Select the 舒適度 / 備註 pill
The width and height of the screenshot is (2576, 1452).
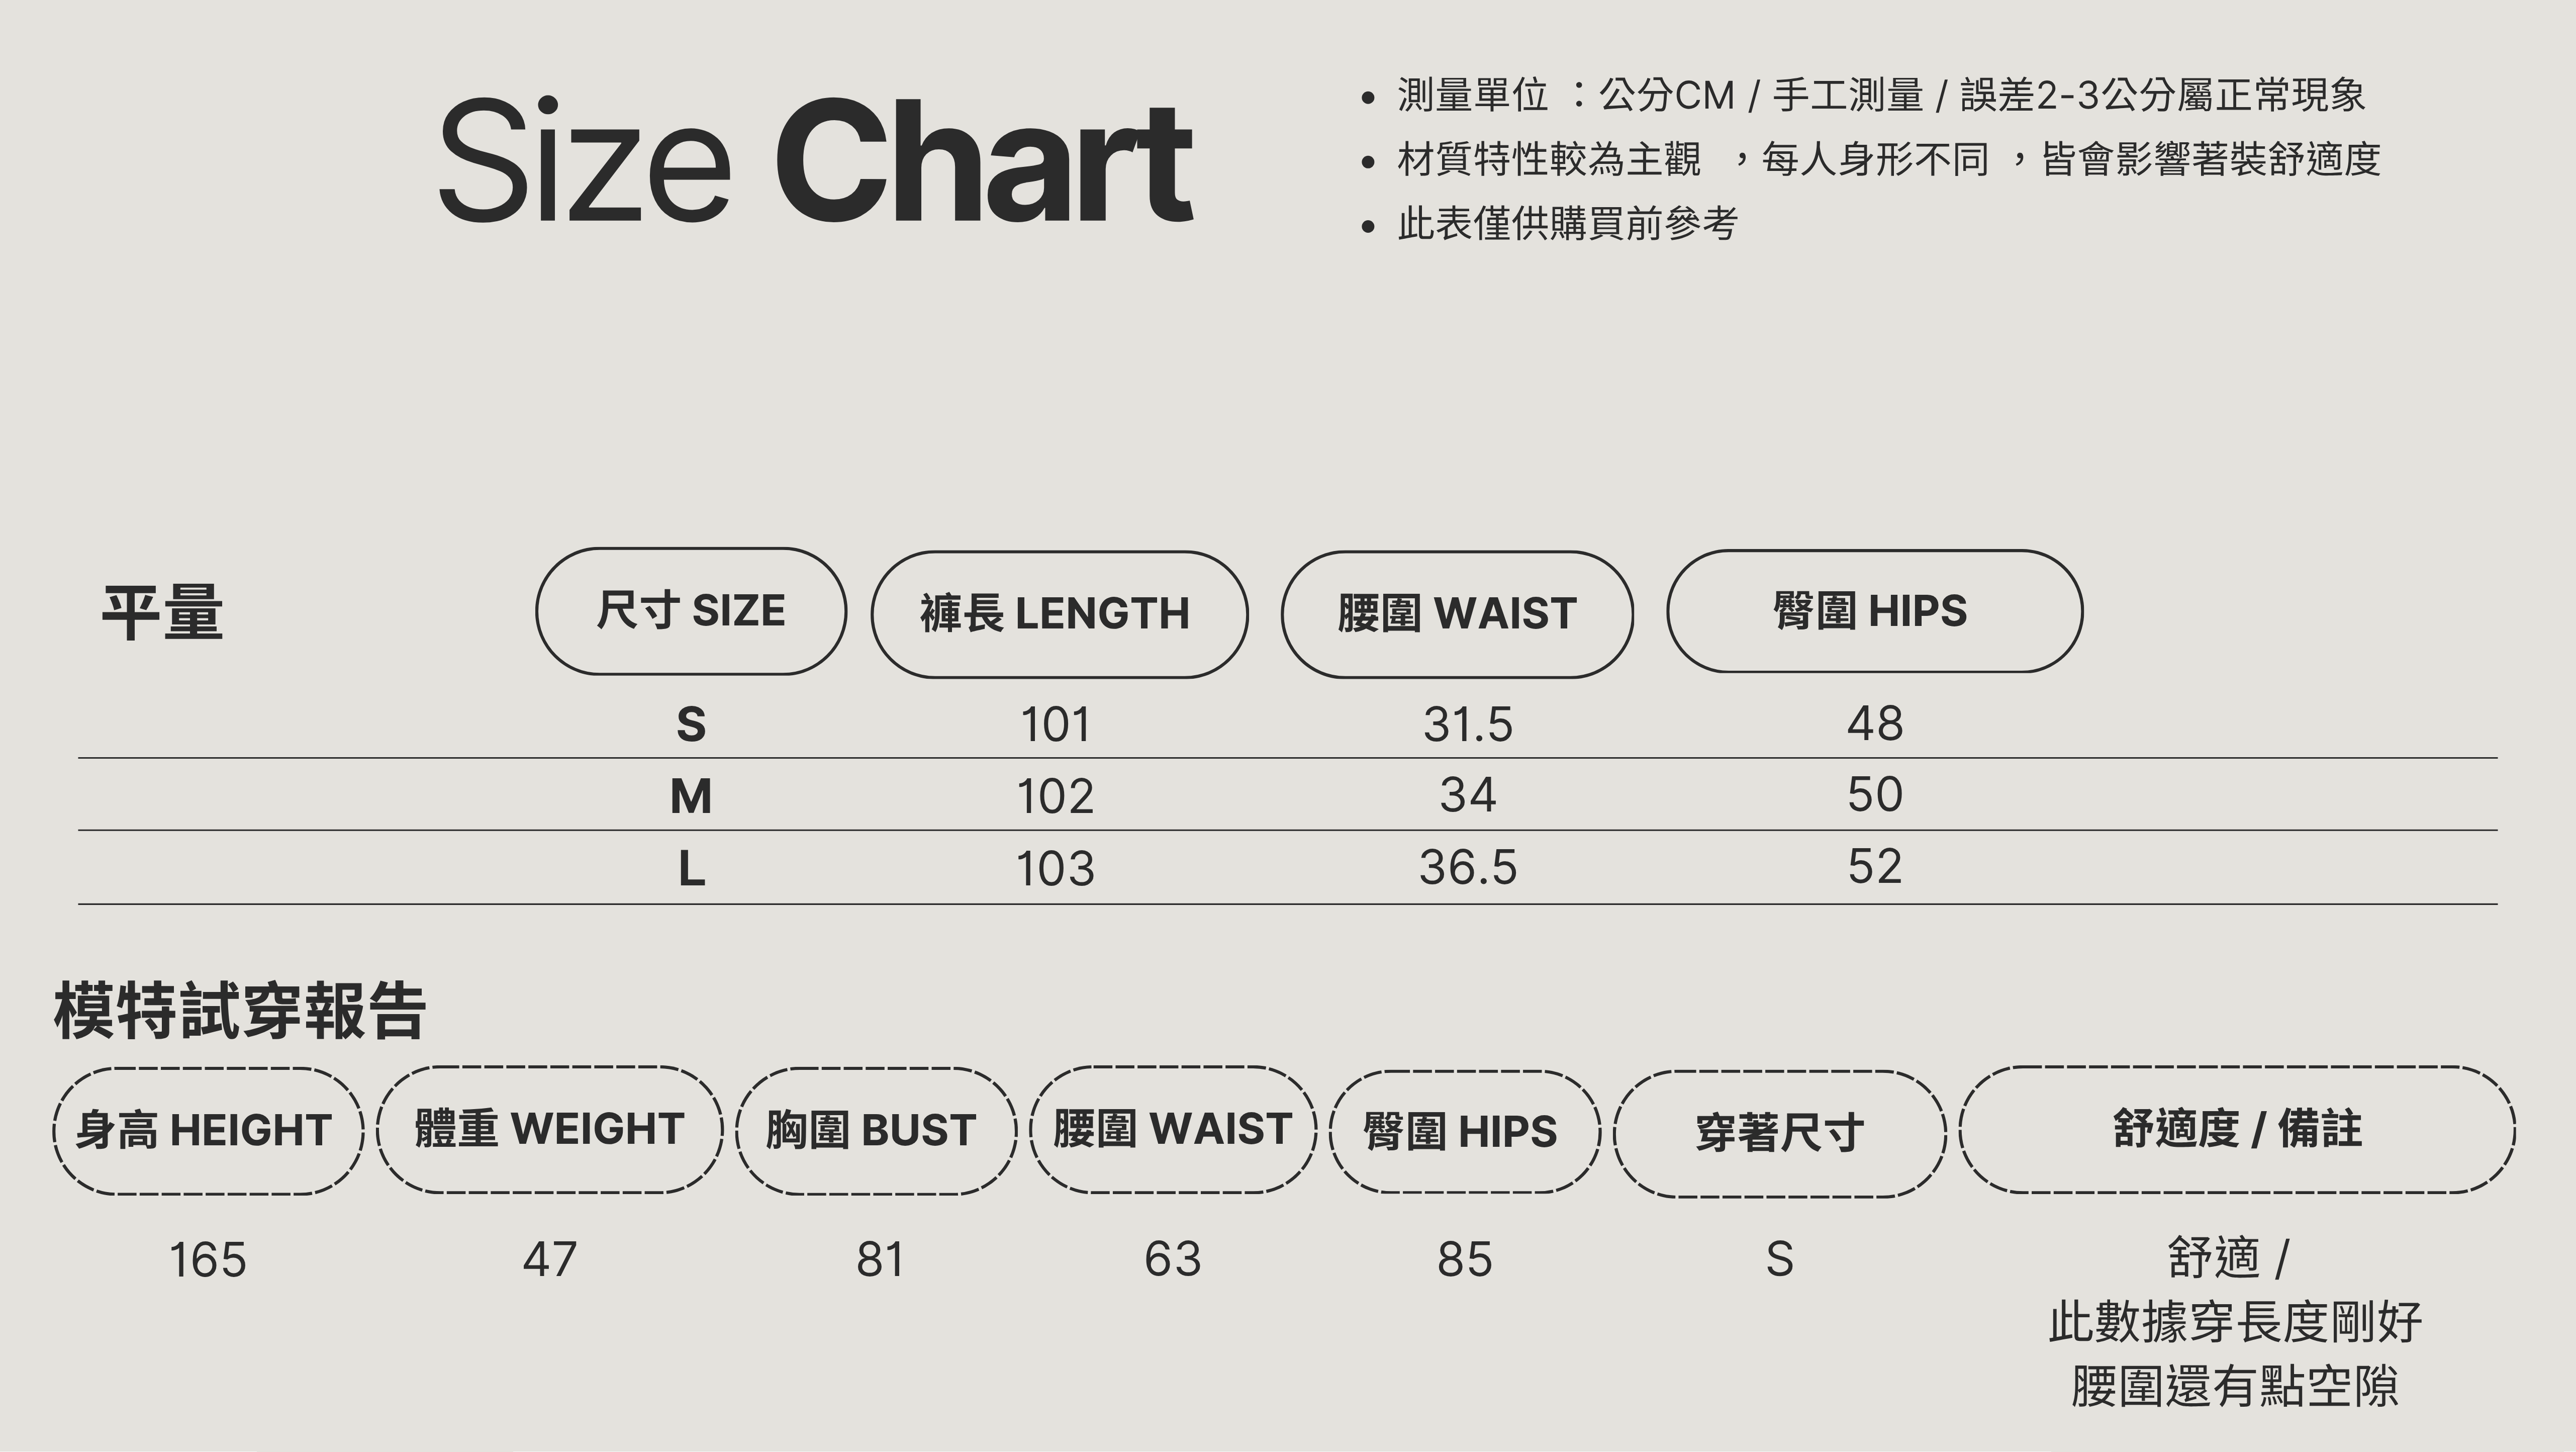[2237, 1129]
